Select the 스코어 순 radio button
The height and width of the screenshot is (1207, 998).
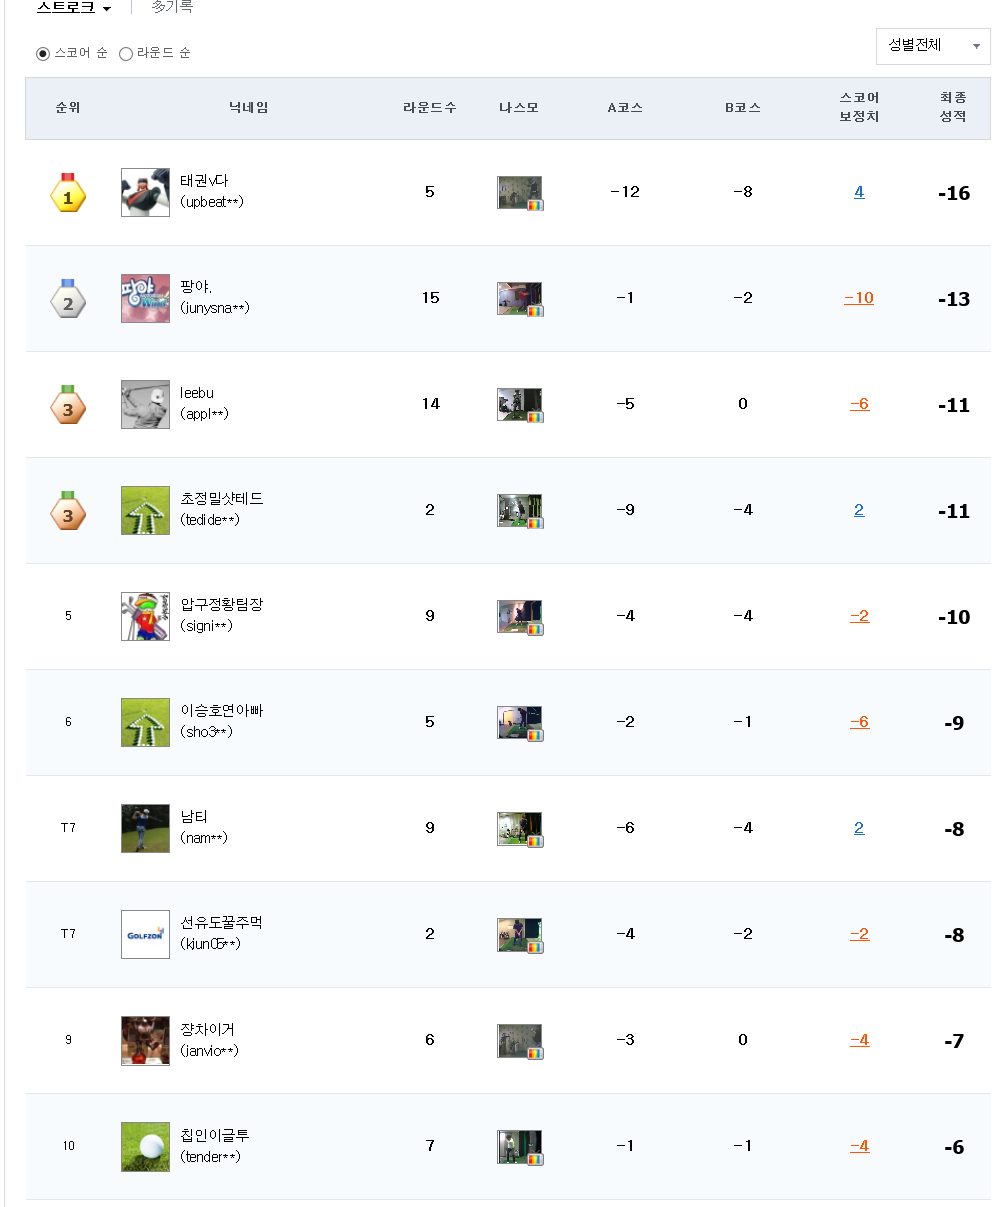(x=43, y=54)
